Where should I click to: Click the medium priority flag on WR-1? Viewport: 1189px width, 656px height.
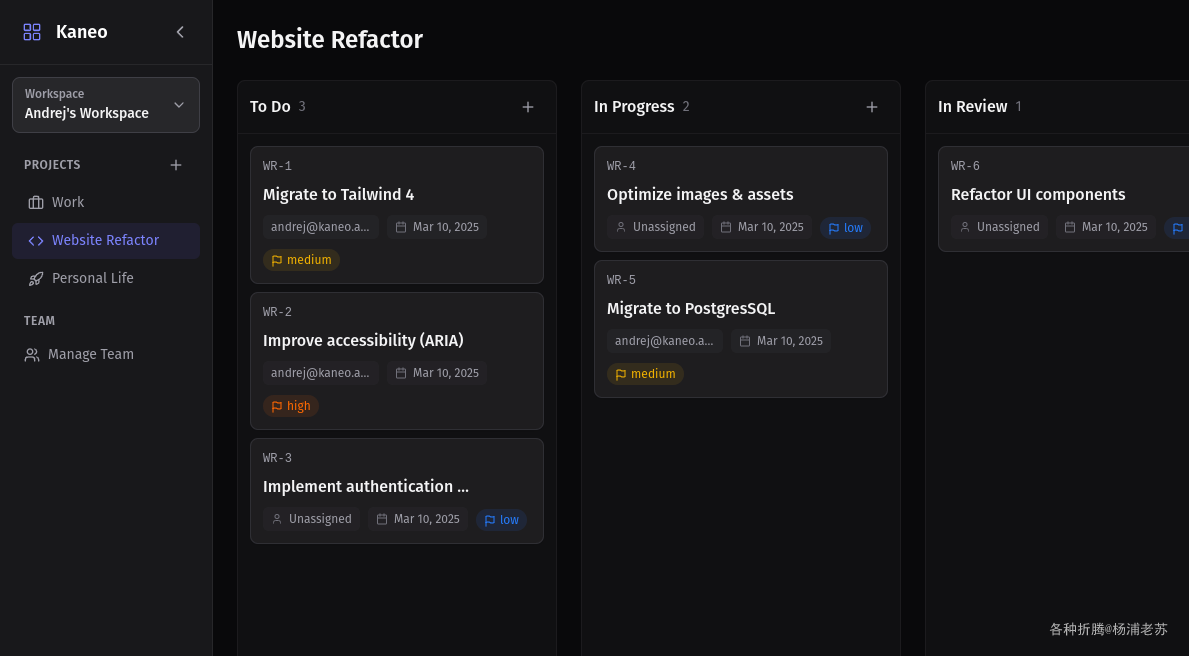[277, 260]
